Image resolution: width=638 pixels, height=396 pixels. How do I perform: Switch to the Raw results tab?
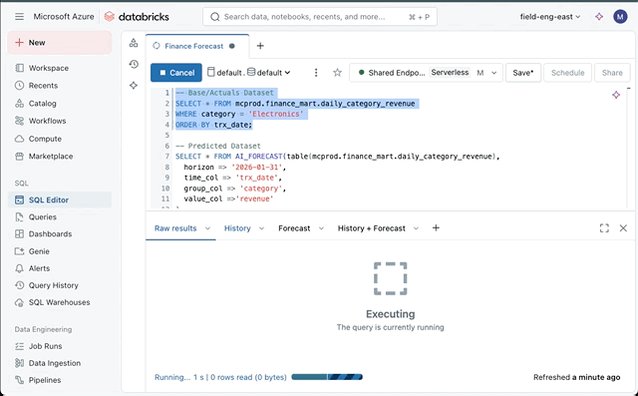coord(175,228)
